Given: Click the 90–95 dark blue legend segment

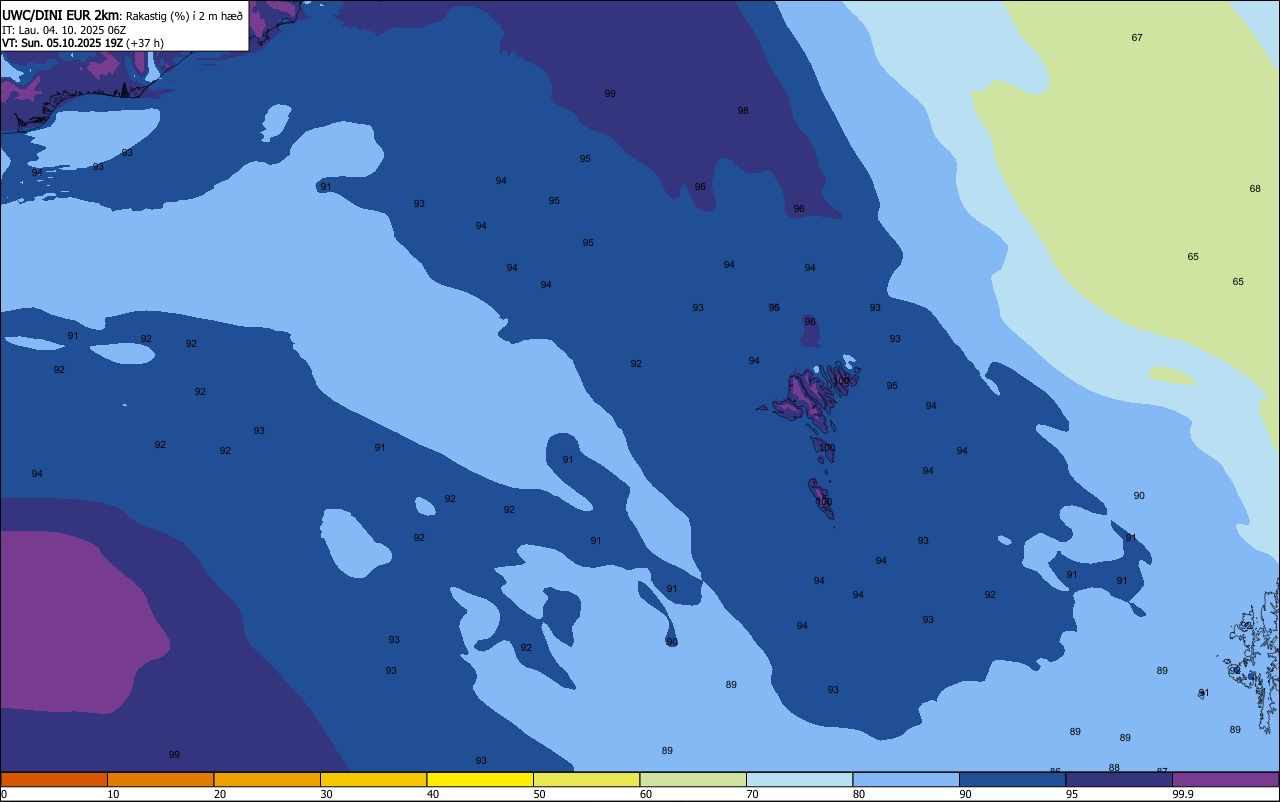Looking at the screenshot, I should (x=1012, y=779).
